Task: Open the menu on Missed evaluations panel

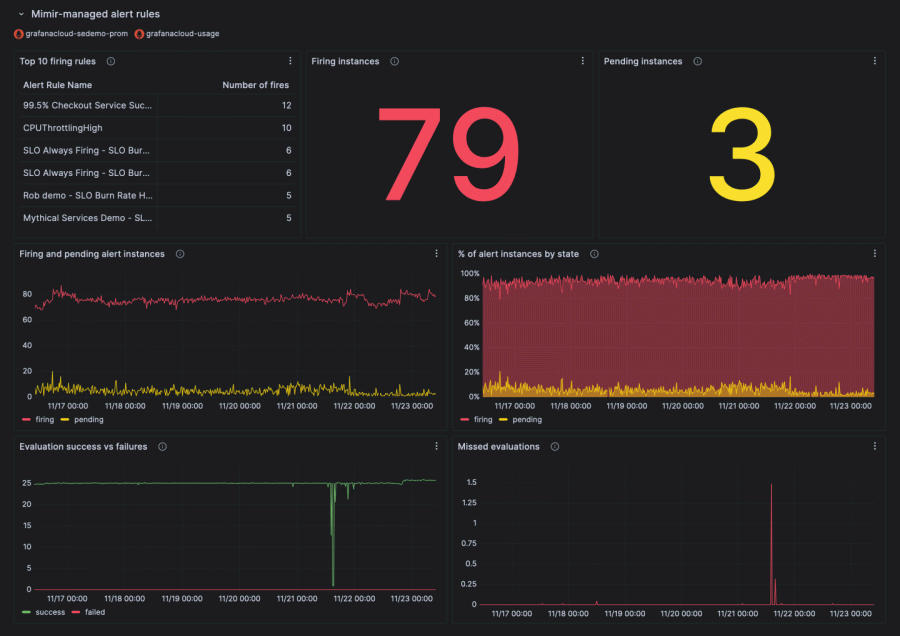Action: tap(875, 447)
